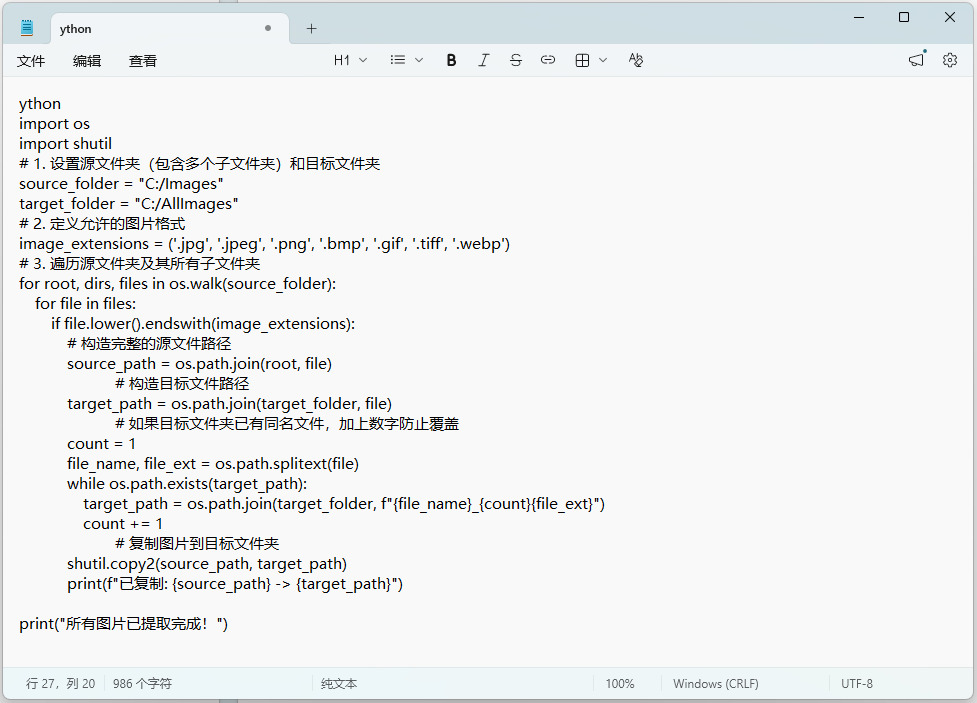
Task: Click the megaphone announcements icon
Action: pos(916,60)
